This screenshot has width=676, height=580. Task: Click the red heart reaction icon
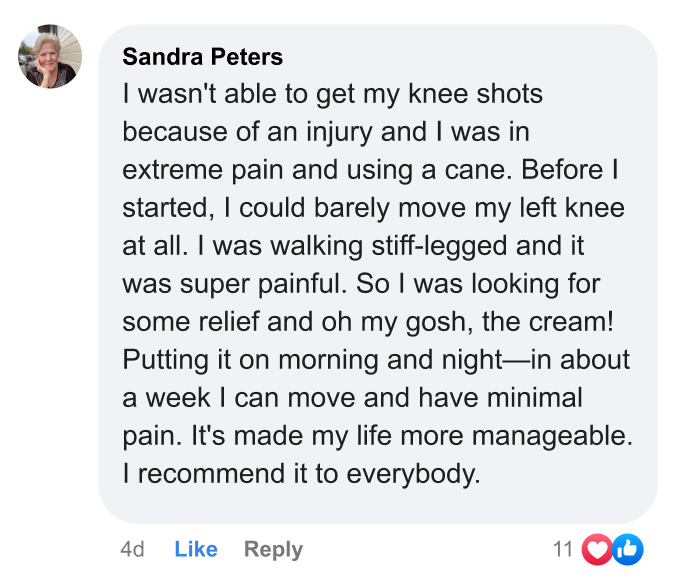pyautogui.click(x=596, y=548)
